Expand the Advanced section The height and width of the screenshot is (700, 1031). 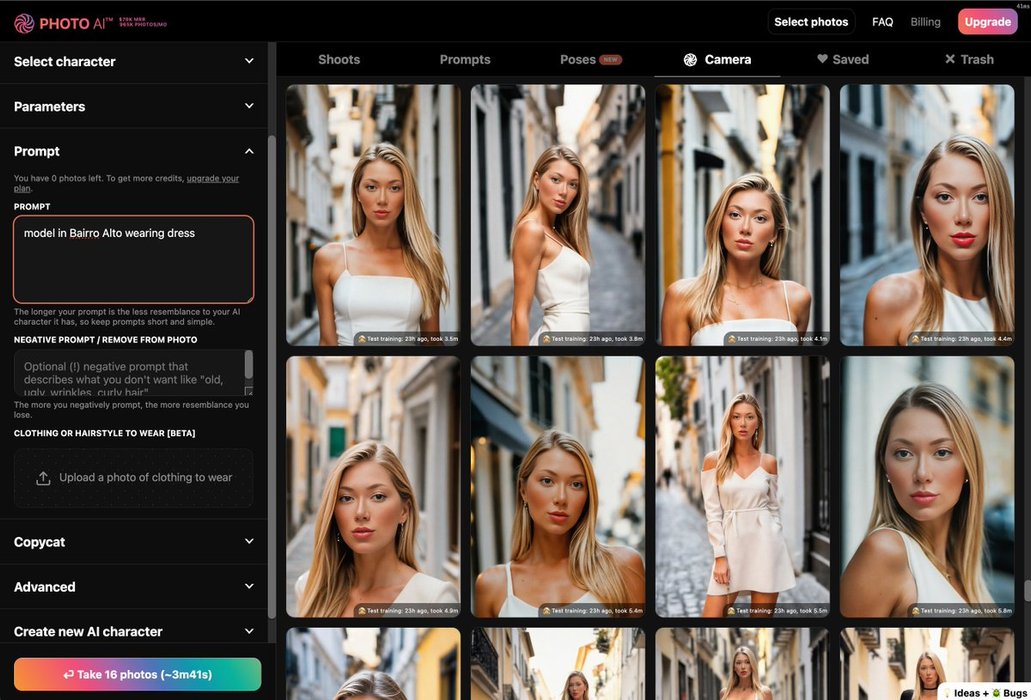[133, 586]
